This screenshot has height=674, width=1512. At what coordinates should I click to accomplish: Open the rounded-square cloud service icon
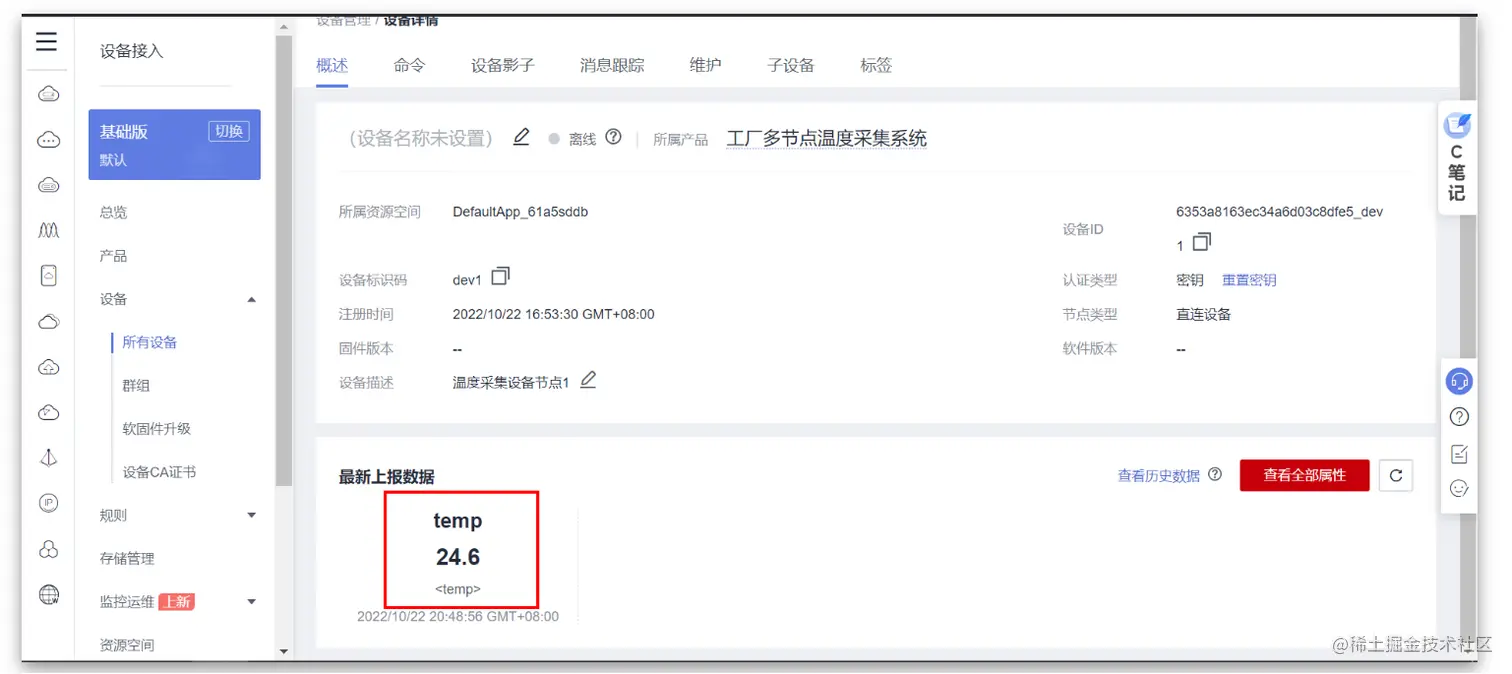[48, 276]
